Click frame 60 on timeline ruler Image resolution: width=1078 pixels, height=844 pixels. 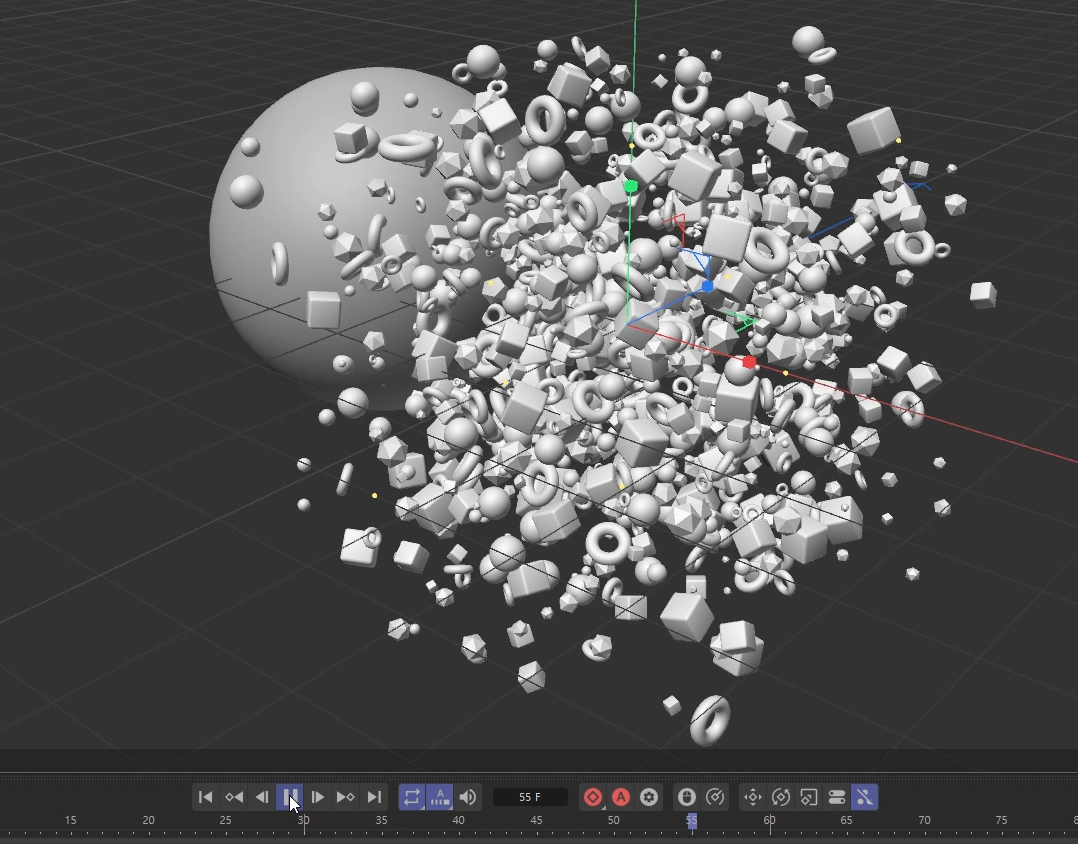click(x=769, y=821)
